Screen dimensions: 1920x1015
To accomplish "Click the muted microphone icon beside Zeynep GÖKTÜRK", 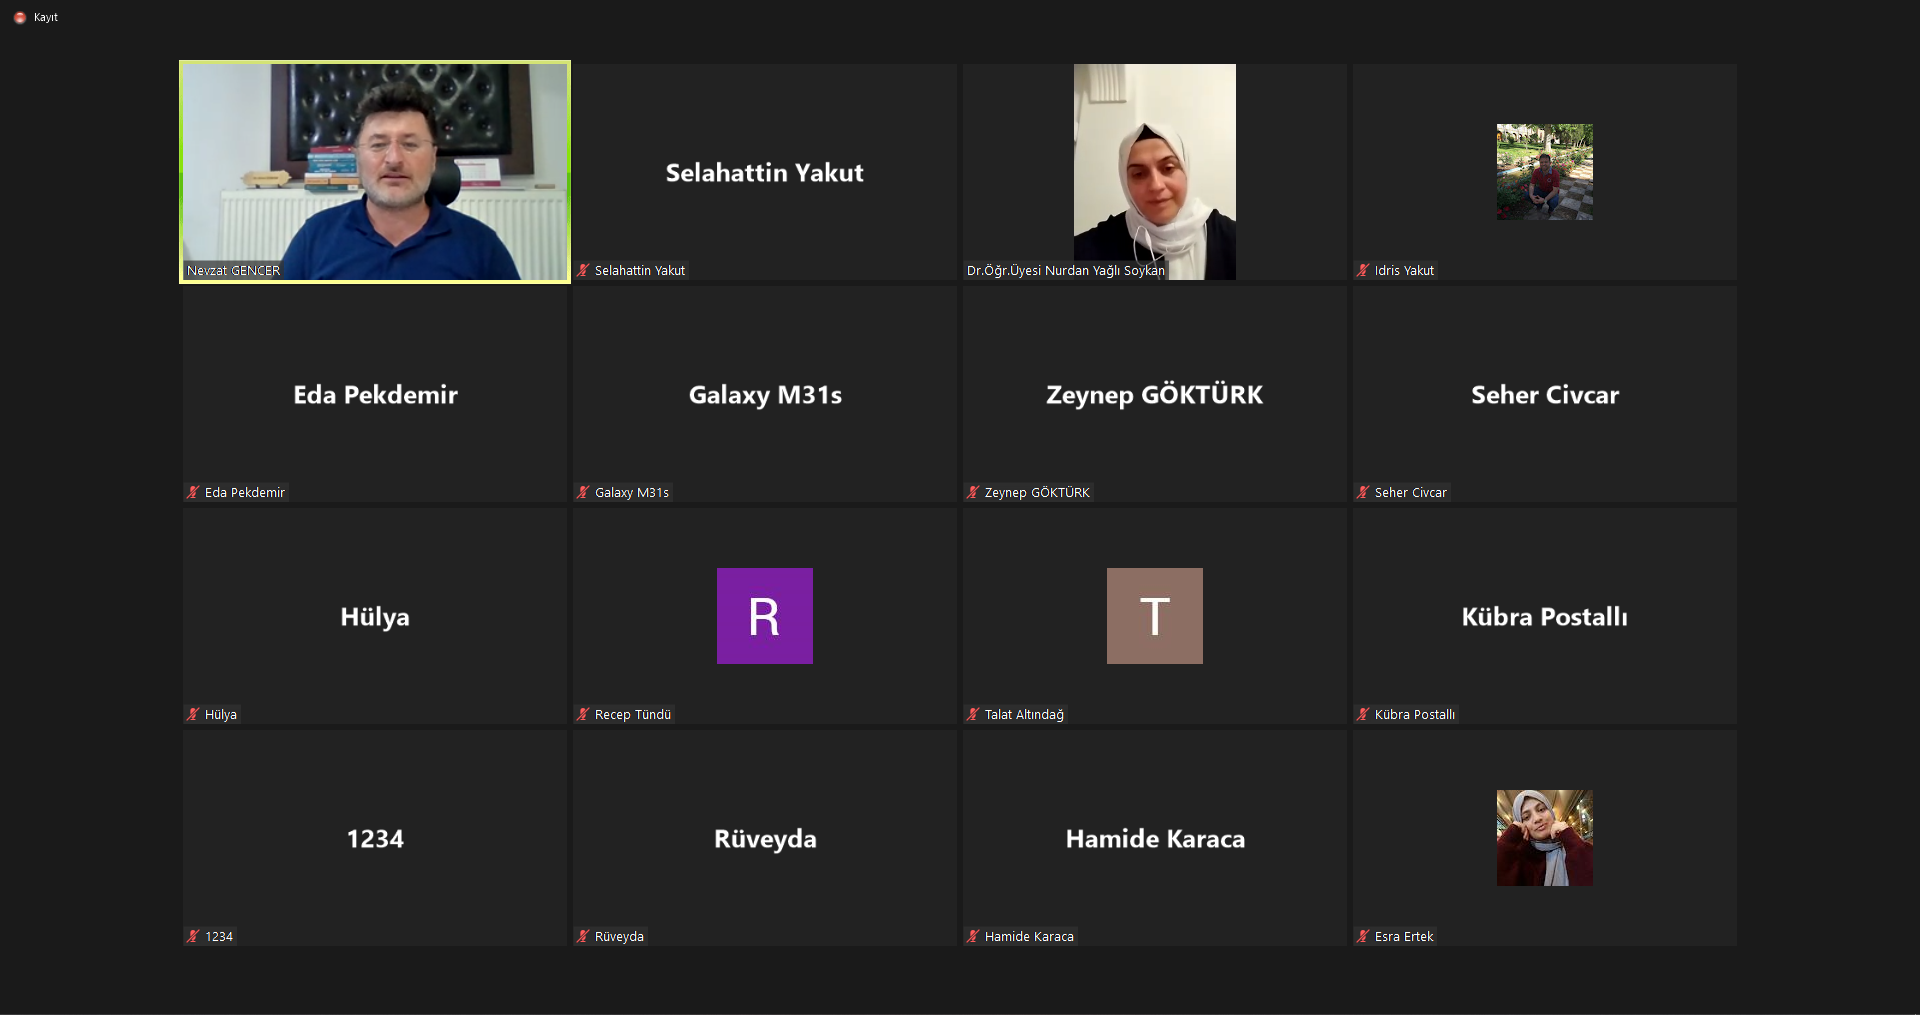I will coord(973,492).
